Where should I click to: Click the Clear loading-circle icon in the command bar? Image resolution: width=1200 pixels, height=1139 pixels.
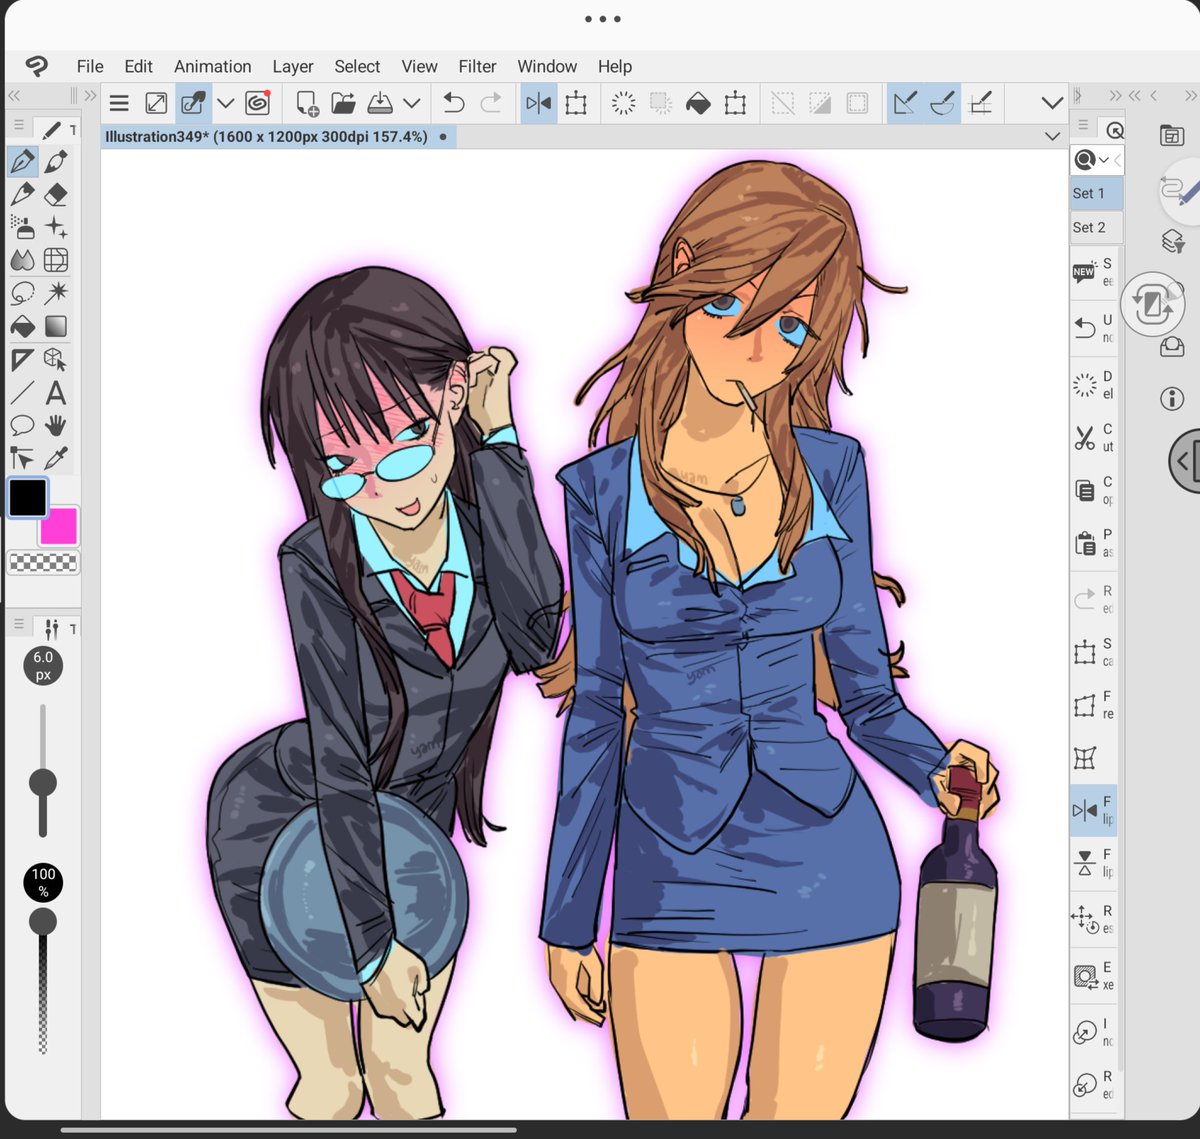tap(623, 103)
